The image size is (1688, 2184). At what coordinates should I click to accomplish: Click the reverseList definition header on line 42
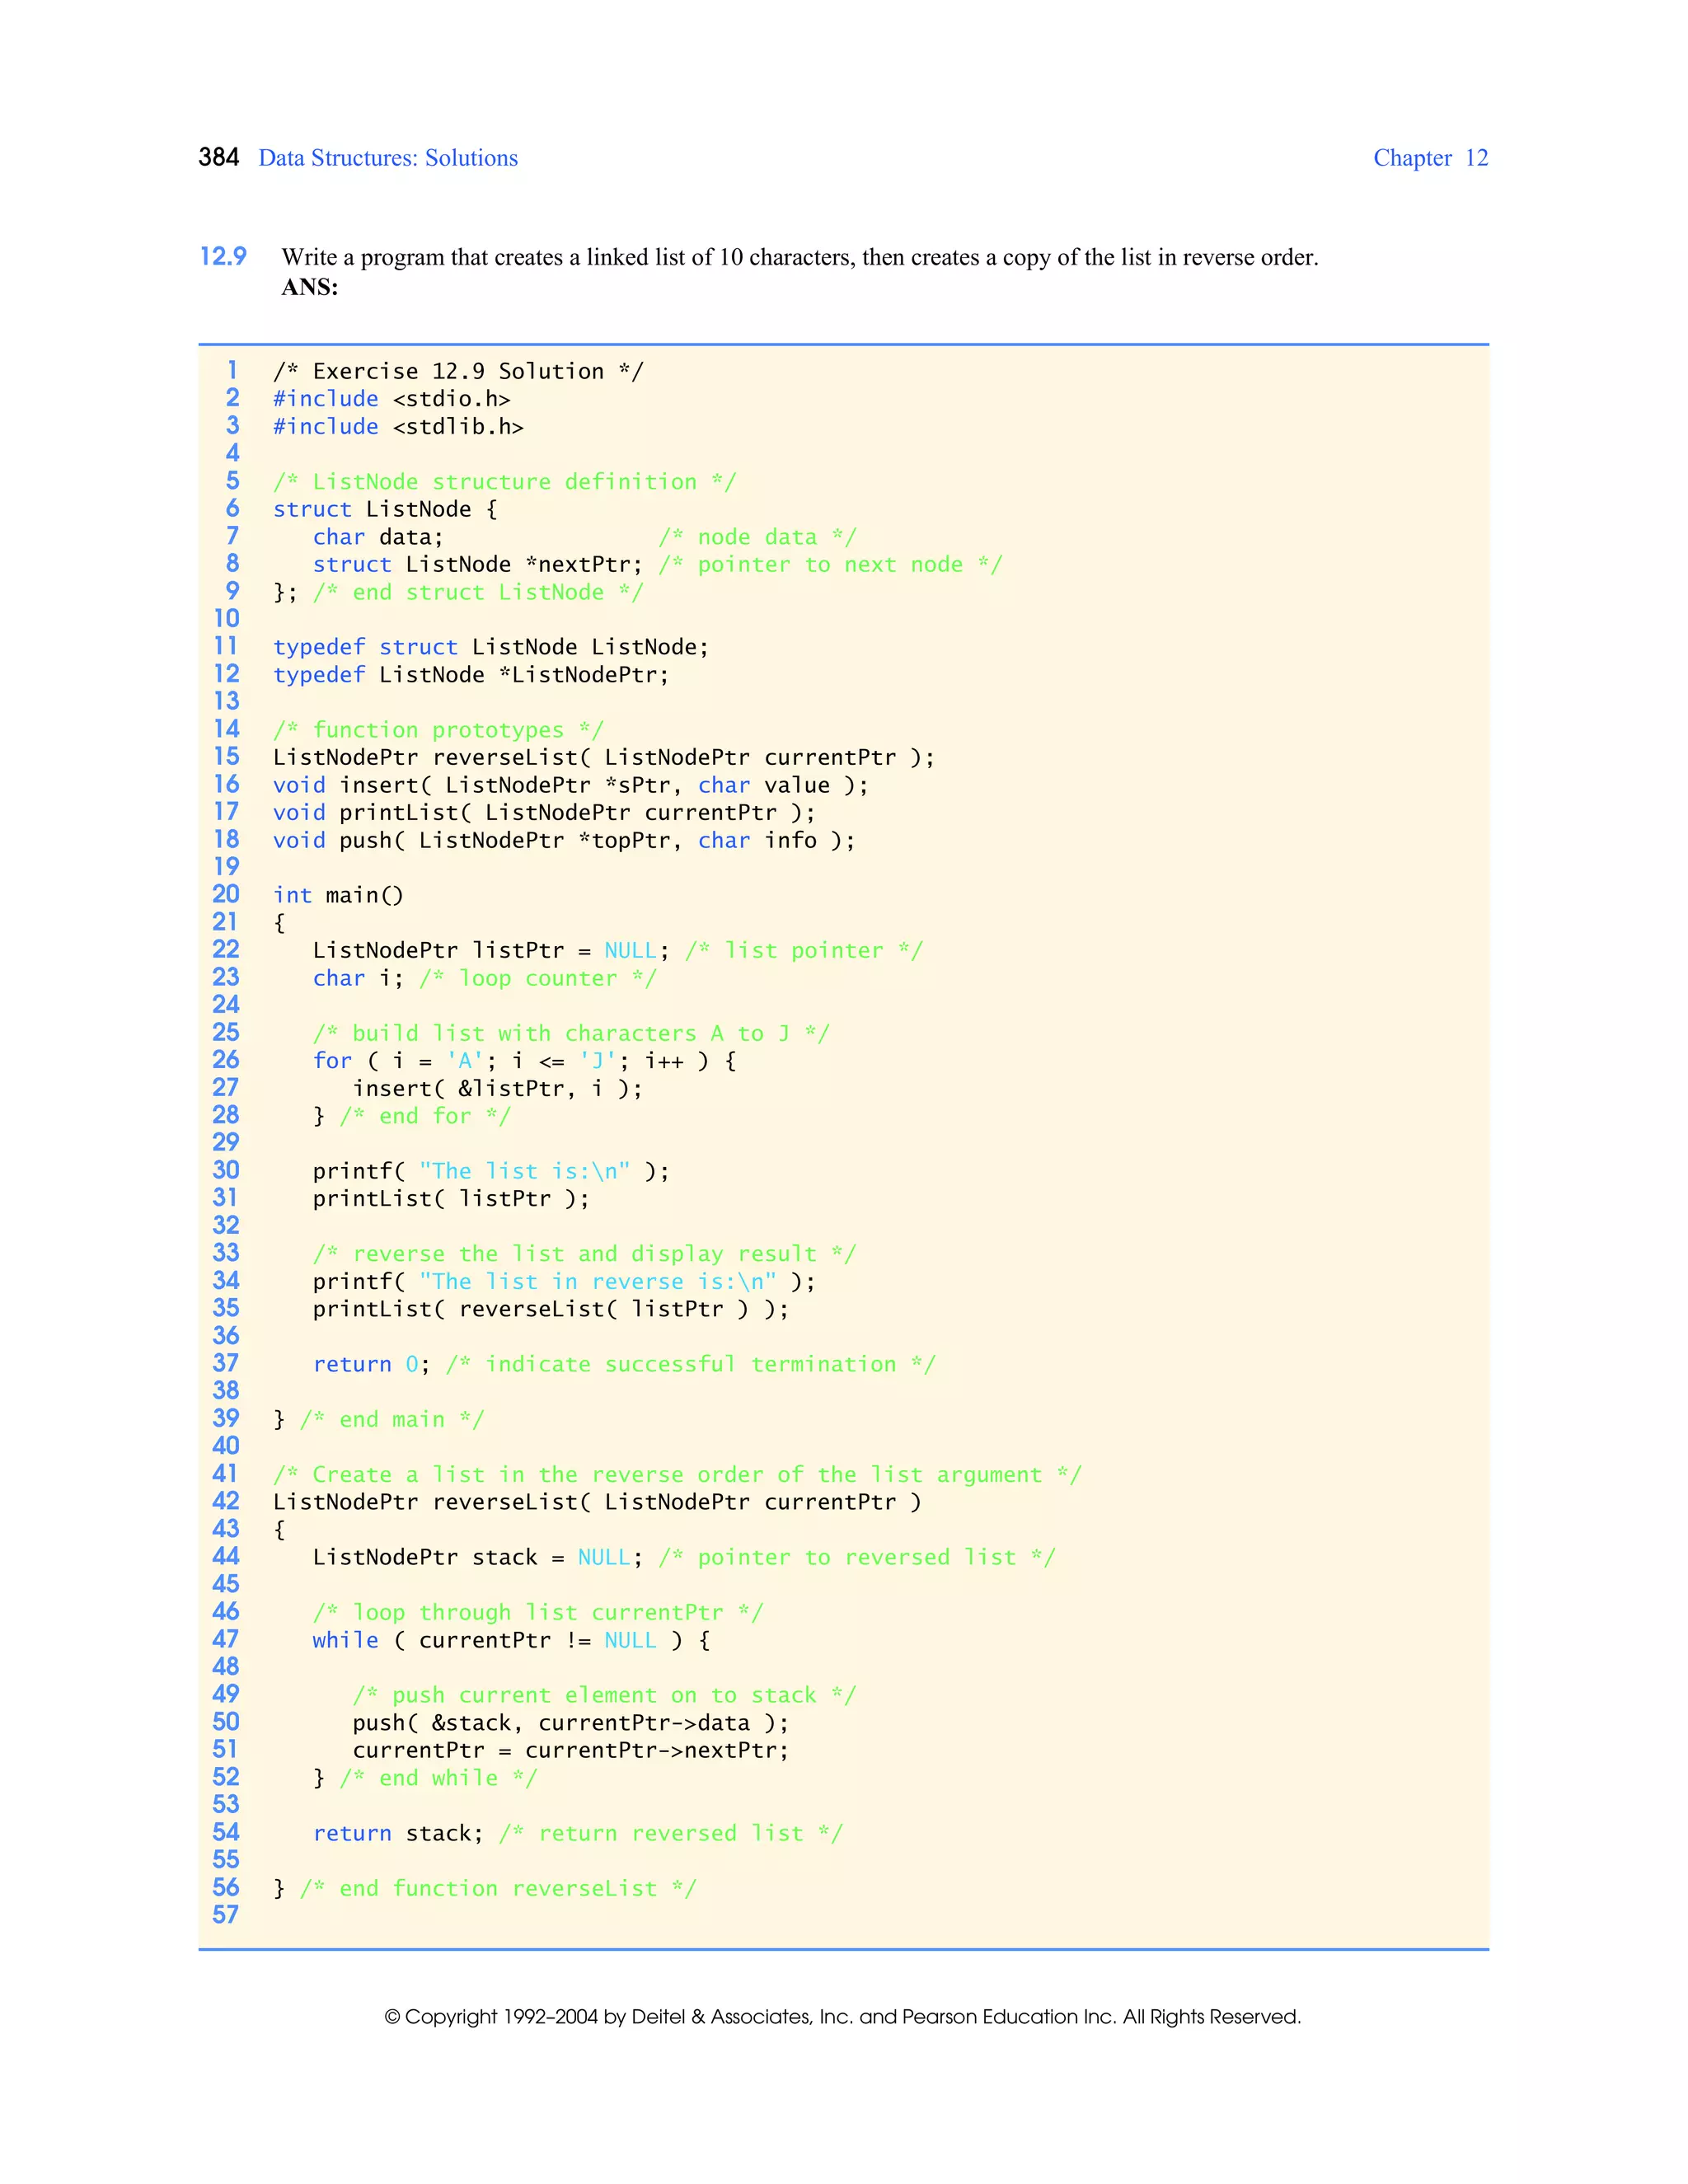pos(597,1502)
